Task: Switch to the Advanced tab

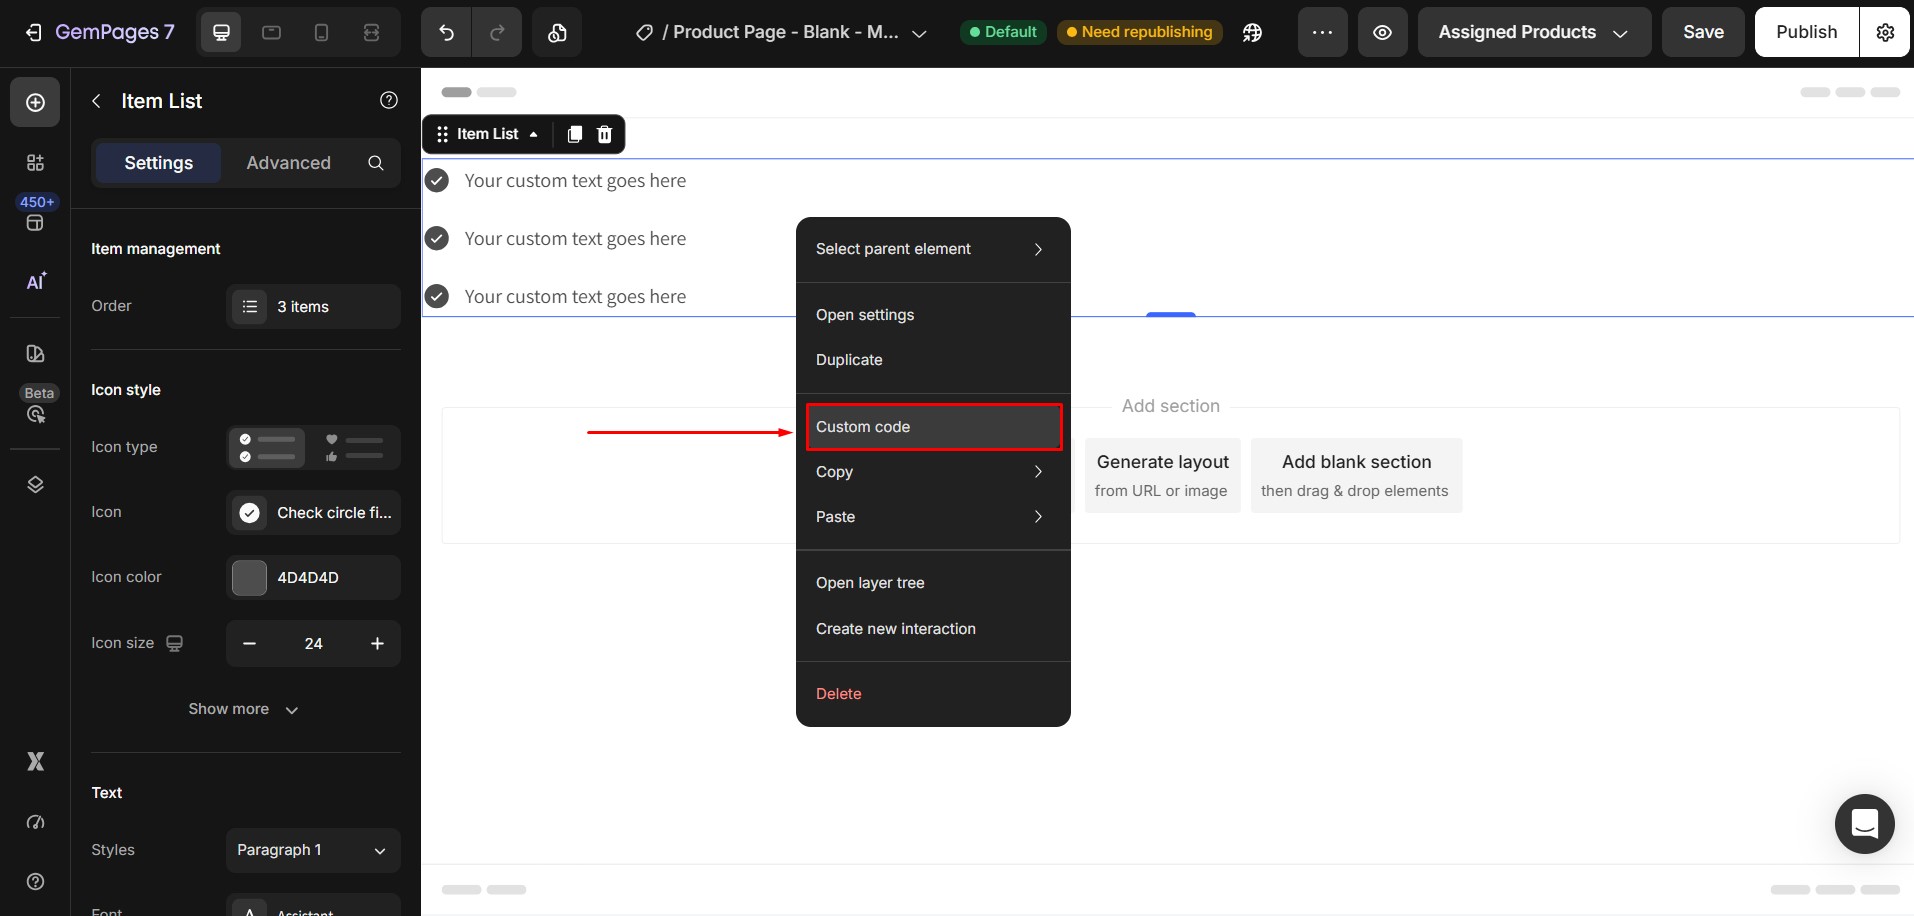Action: point(288,163)
